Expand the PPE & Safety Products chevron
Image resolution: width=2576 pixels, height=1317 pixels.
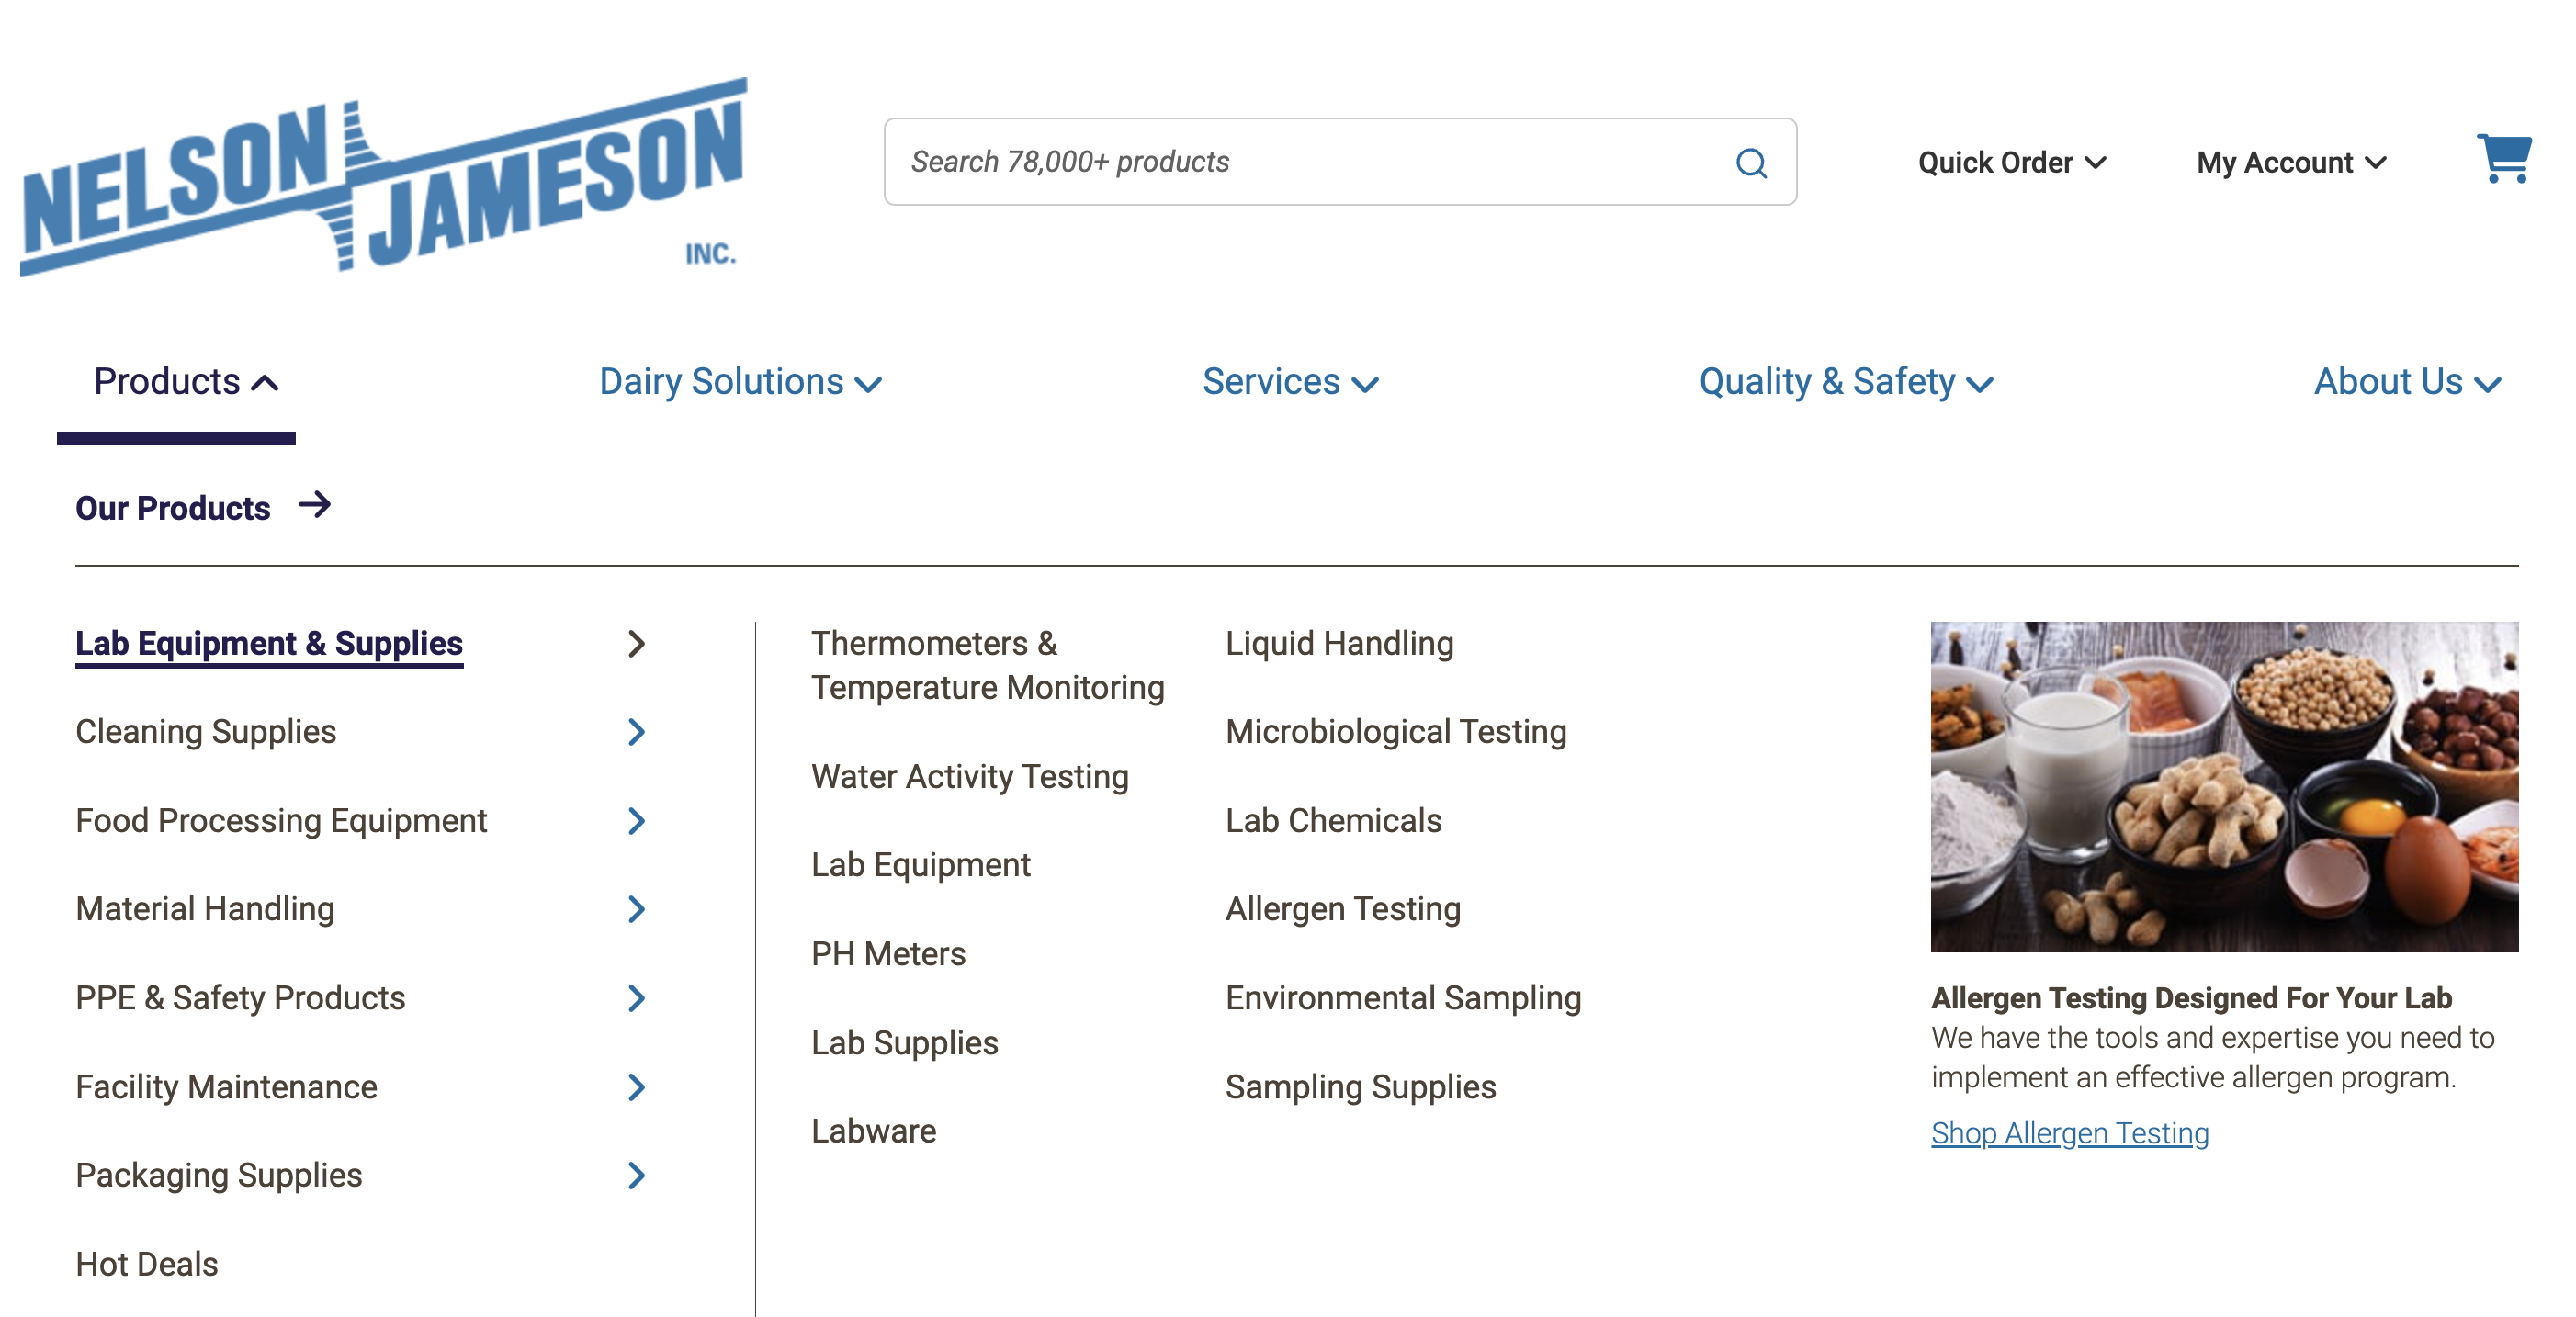(x=636, y=997)
